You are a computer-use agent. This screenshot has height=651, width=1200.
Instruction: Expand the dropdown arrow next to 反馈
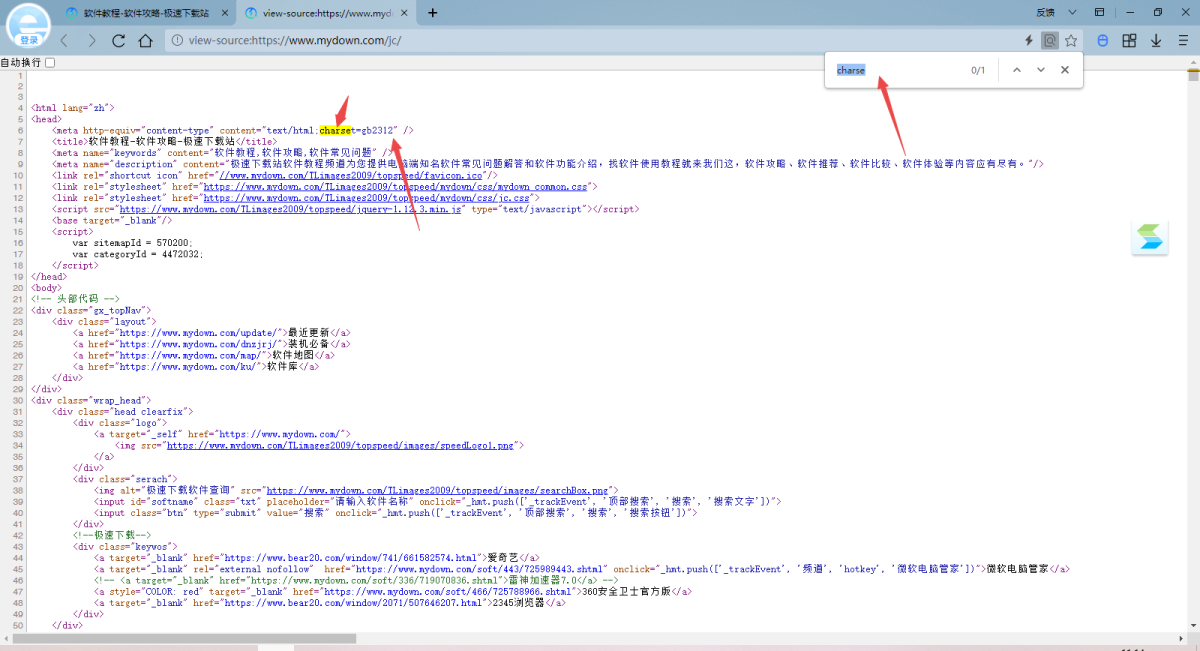1072,13
